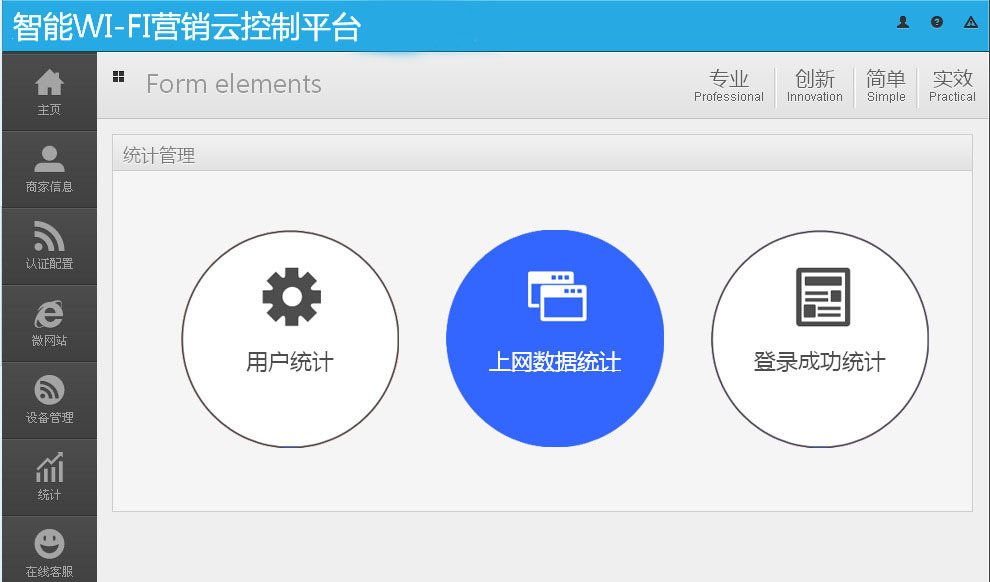
Task: Click the news layout icon above 登录成功统计
Action: point(822,297)
